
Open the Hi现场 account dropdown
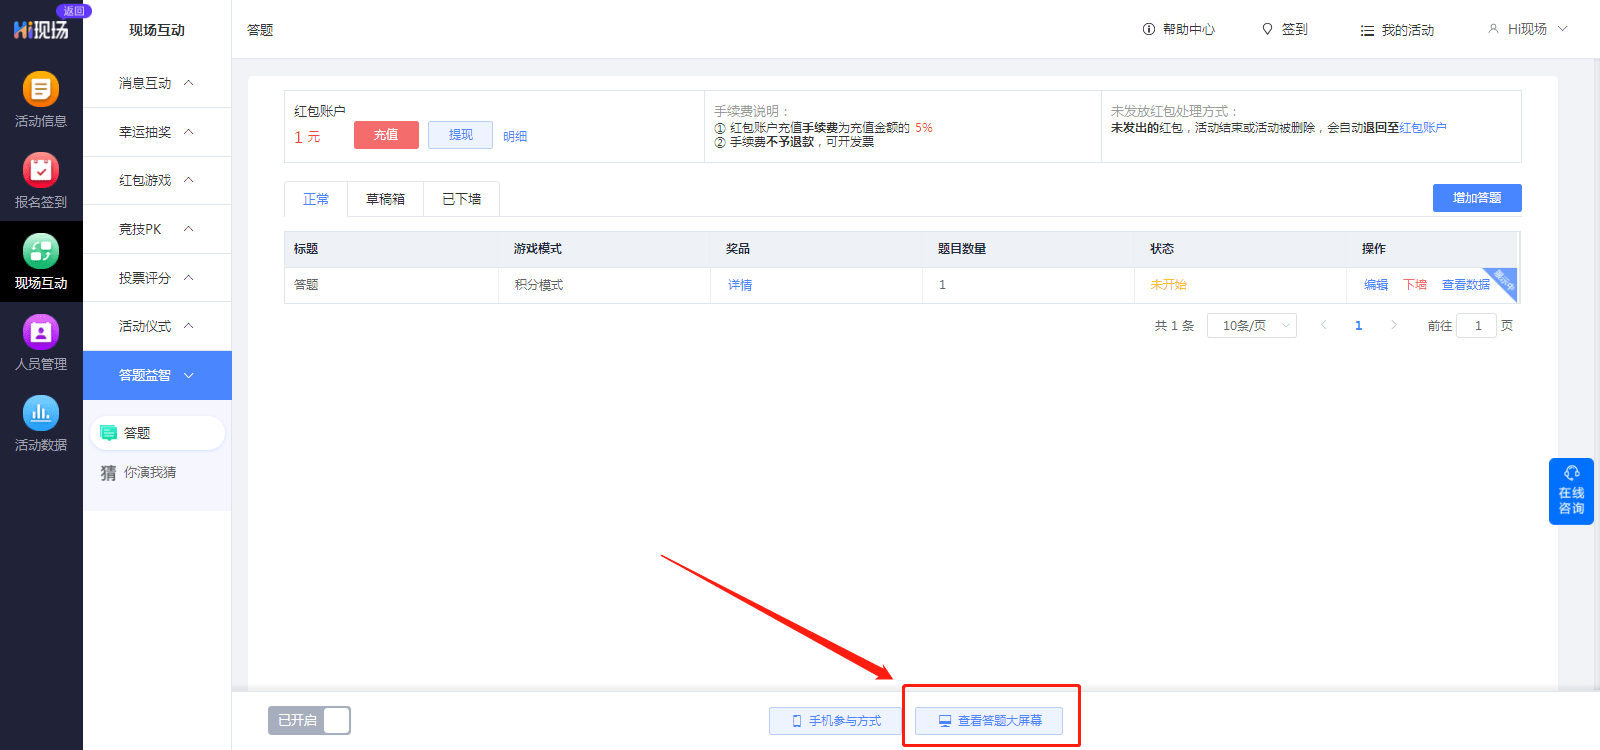(x=1527, y=30)
